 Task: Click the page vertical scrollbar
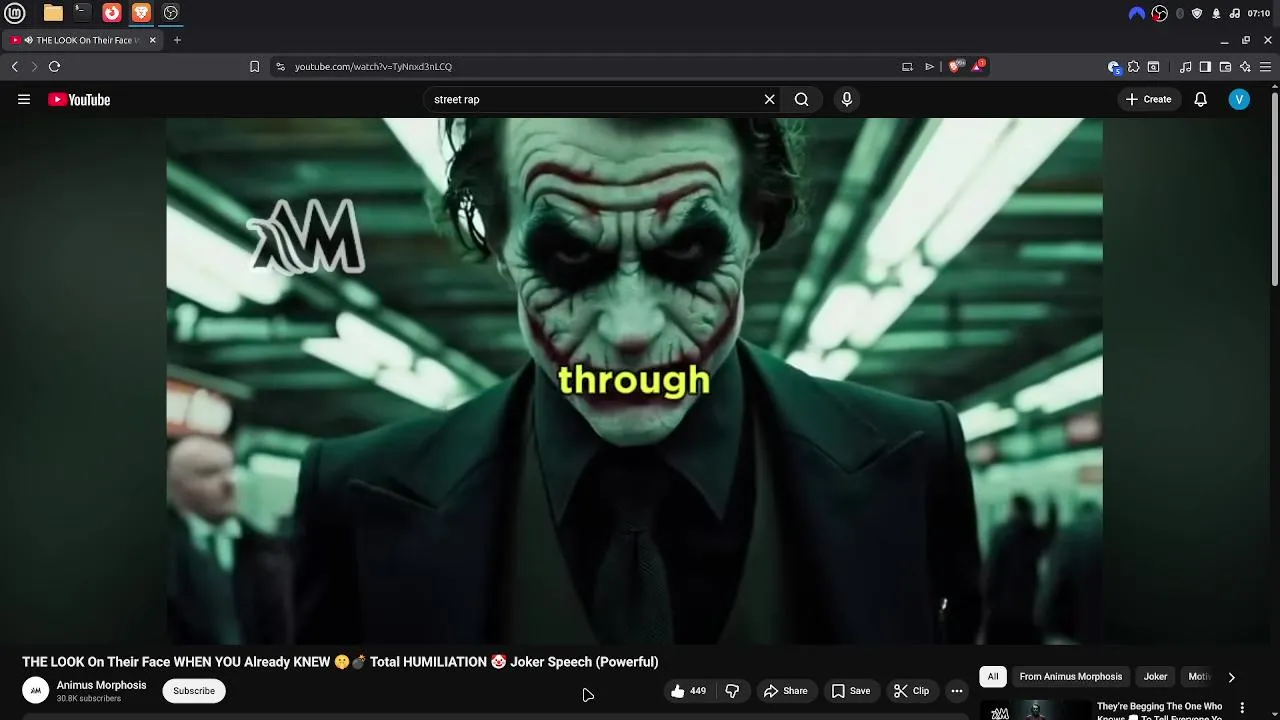pos(1275,189)
